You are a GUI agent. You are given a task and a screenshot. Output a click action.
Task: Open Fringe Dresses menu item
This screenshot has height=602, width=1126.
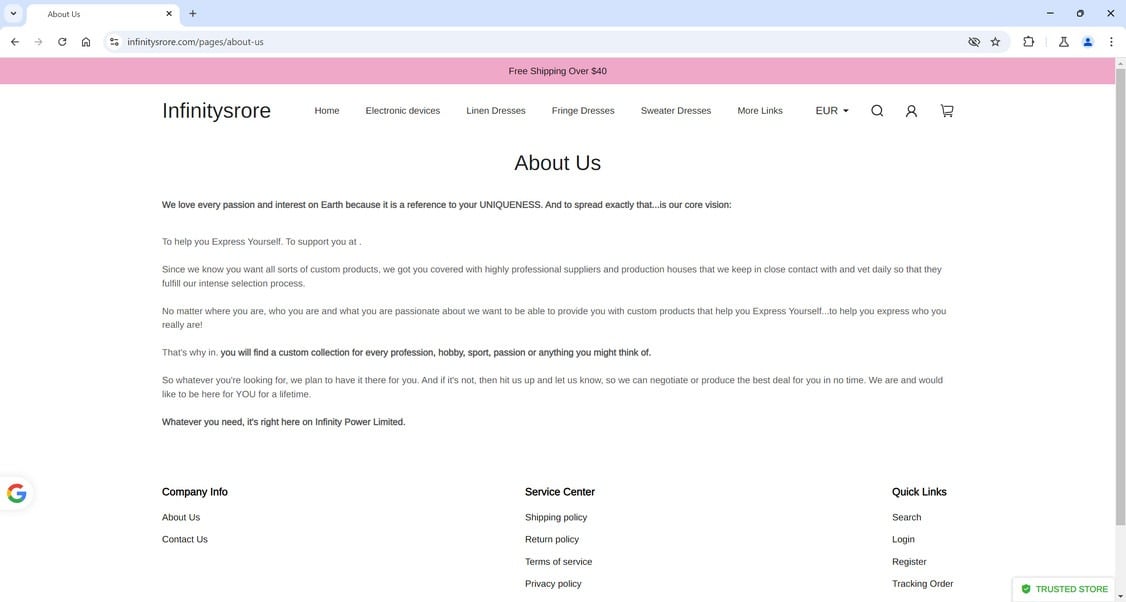tap(583, 111)
